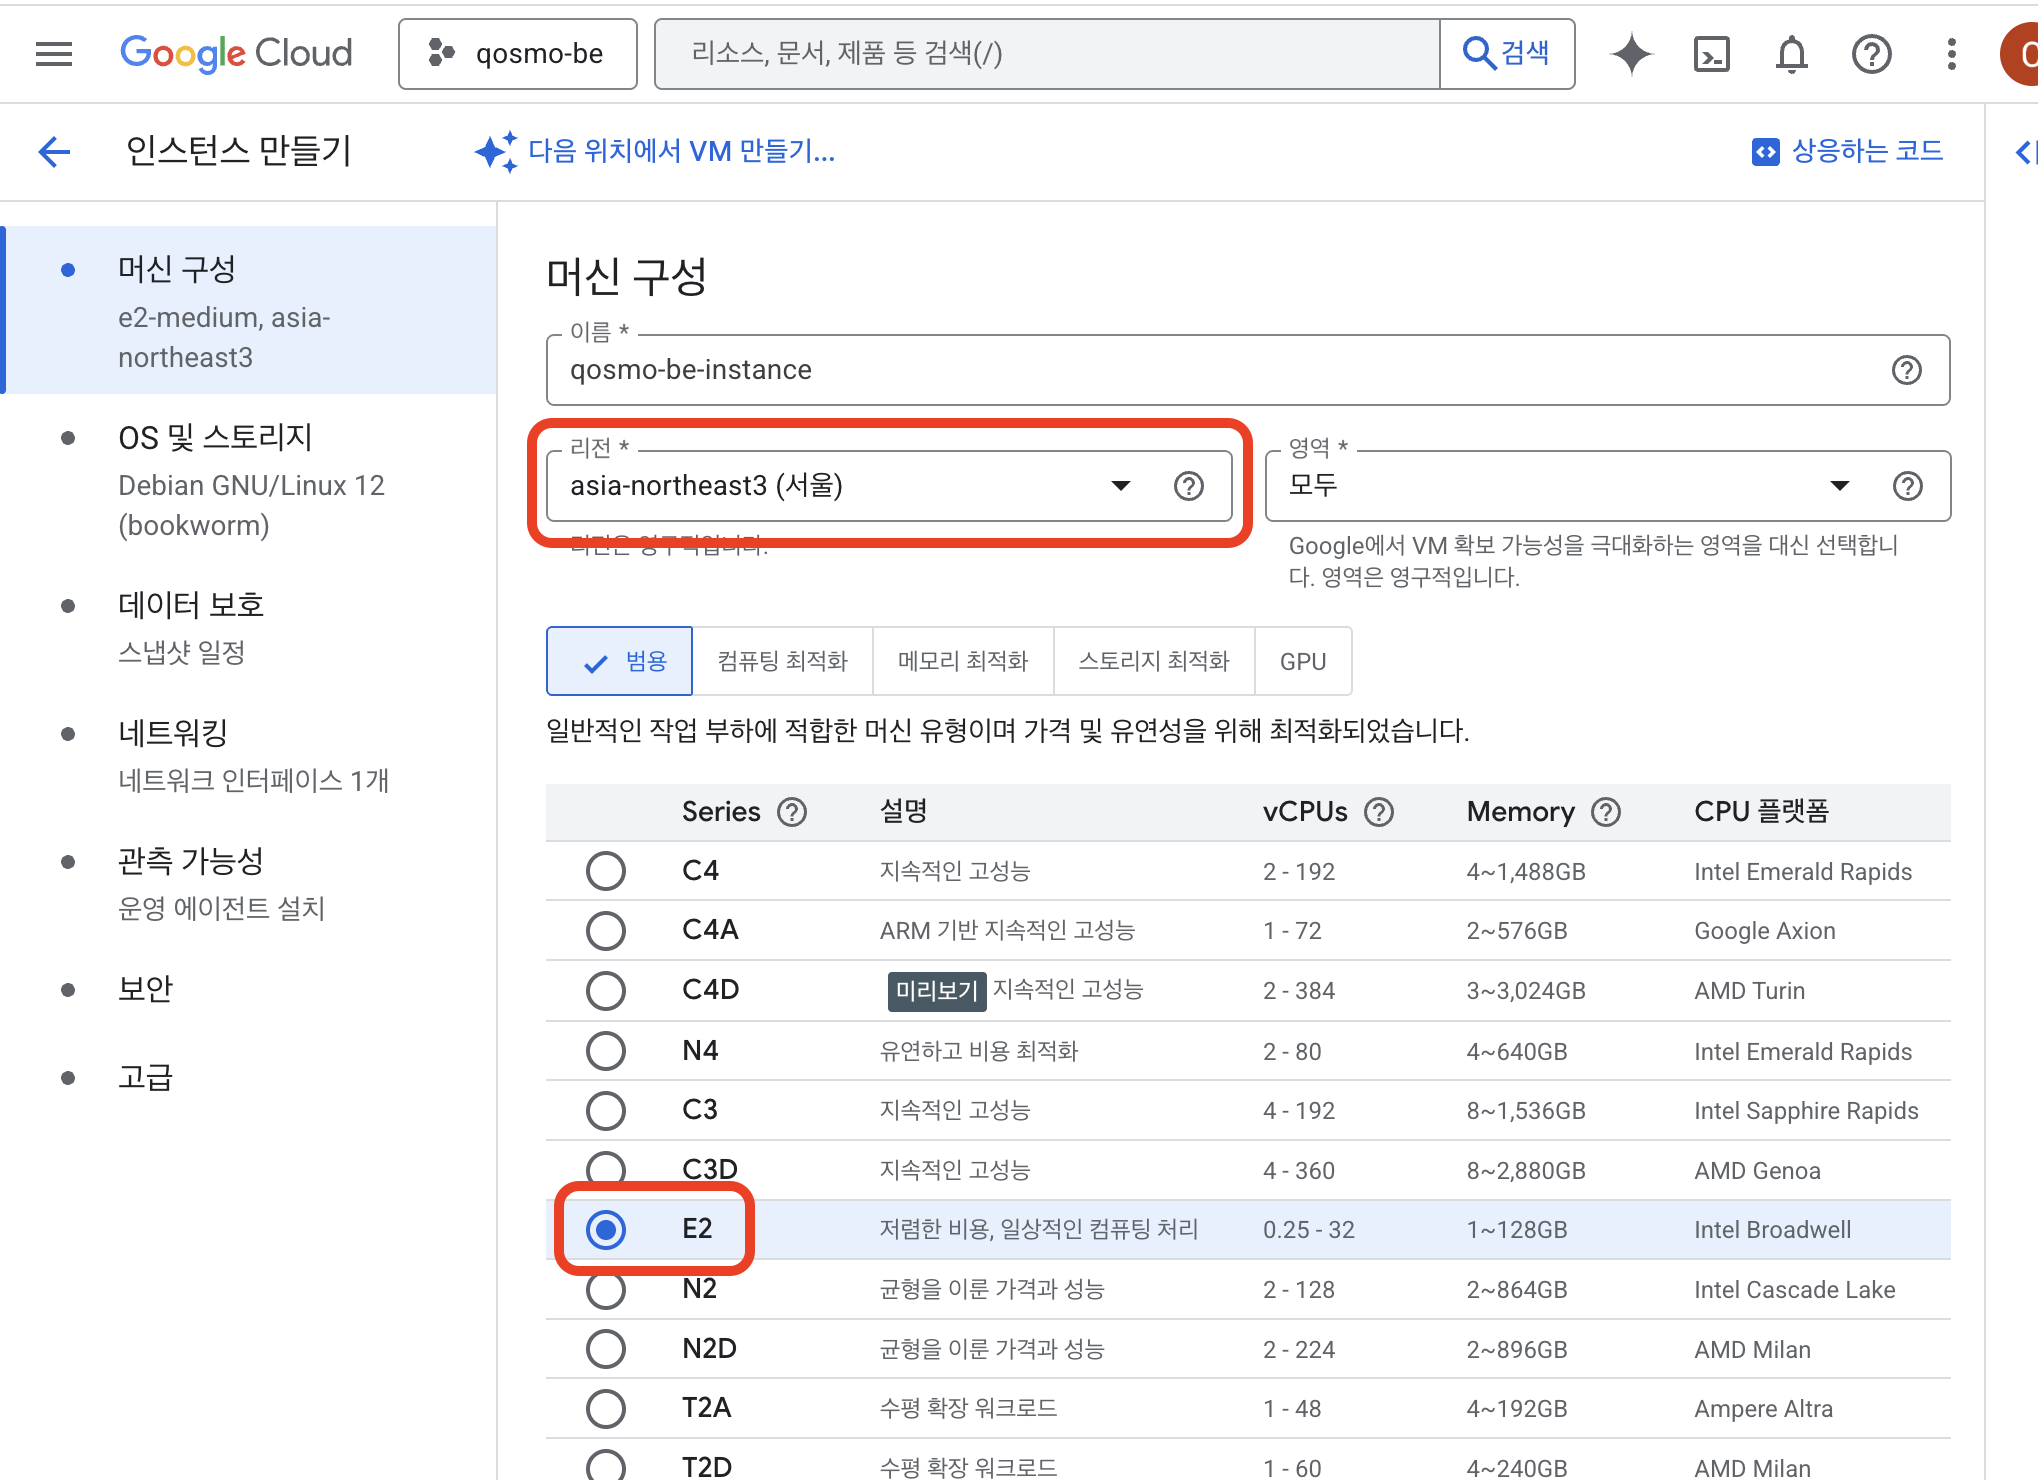The width and height of the screenshot is (2038, 1480).
Task: Select the N4 series radio button
Action: (606, 1051)
